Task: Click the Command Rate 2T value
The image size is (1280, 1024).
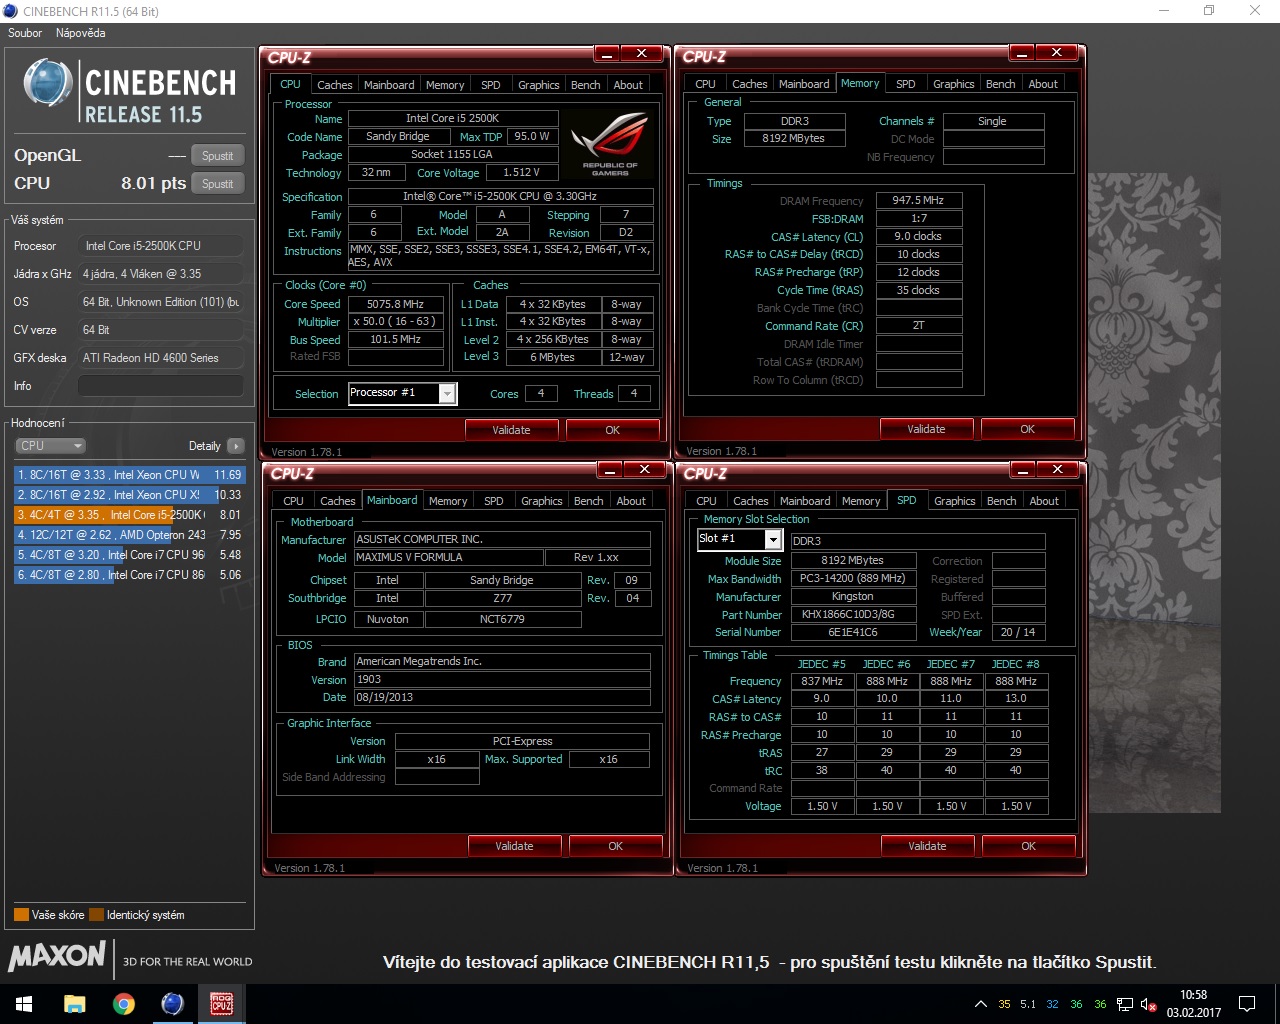Action: coord(918,325)
